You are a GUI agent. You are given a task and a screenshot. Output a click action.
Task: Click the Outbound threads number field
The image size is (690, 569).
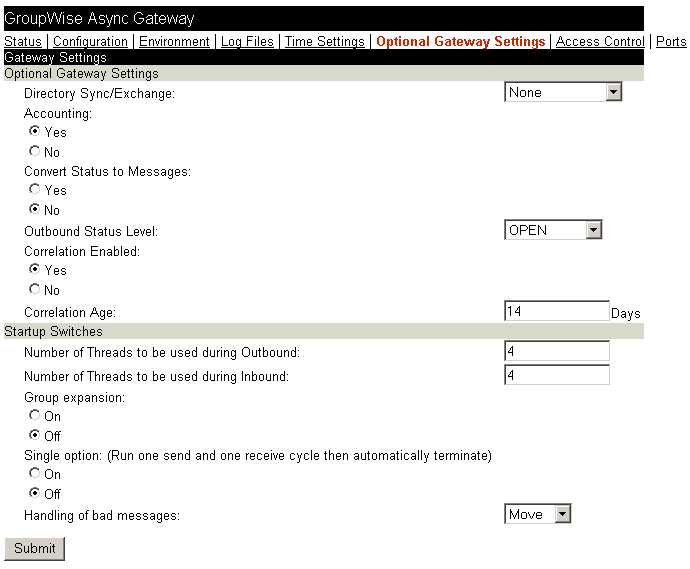557,351
